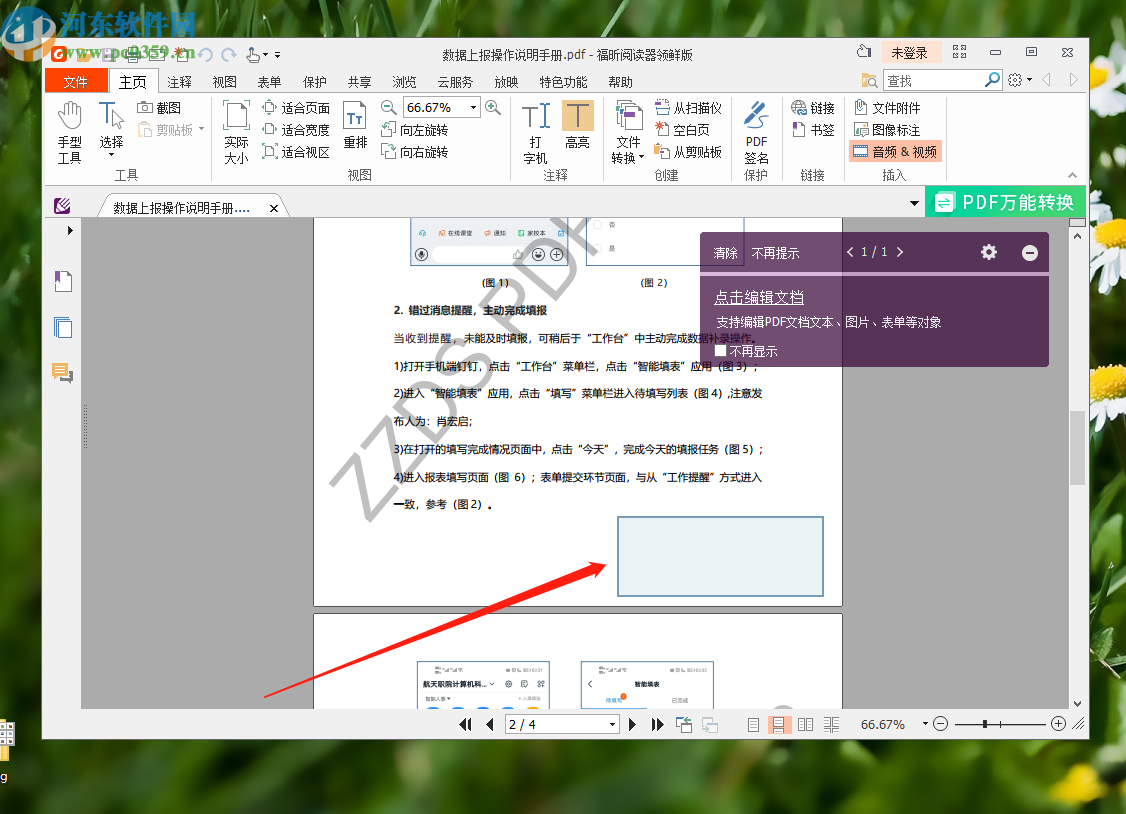
Task: Check the 不再显示 checkbox in the popup
Action: (x=720, y=351)
